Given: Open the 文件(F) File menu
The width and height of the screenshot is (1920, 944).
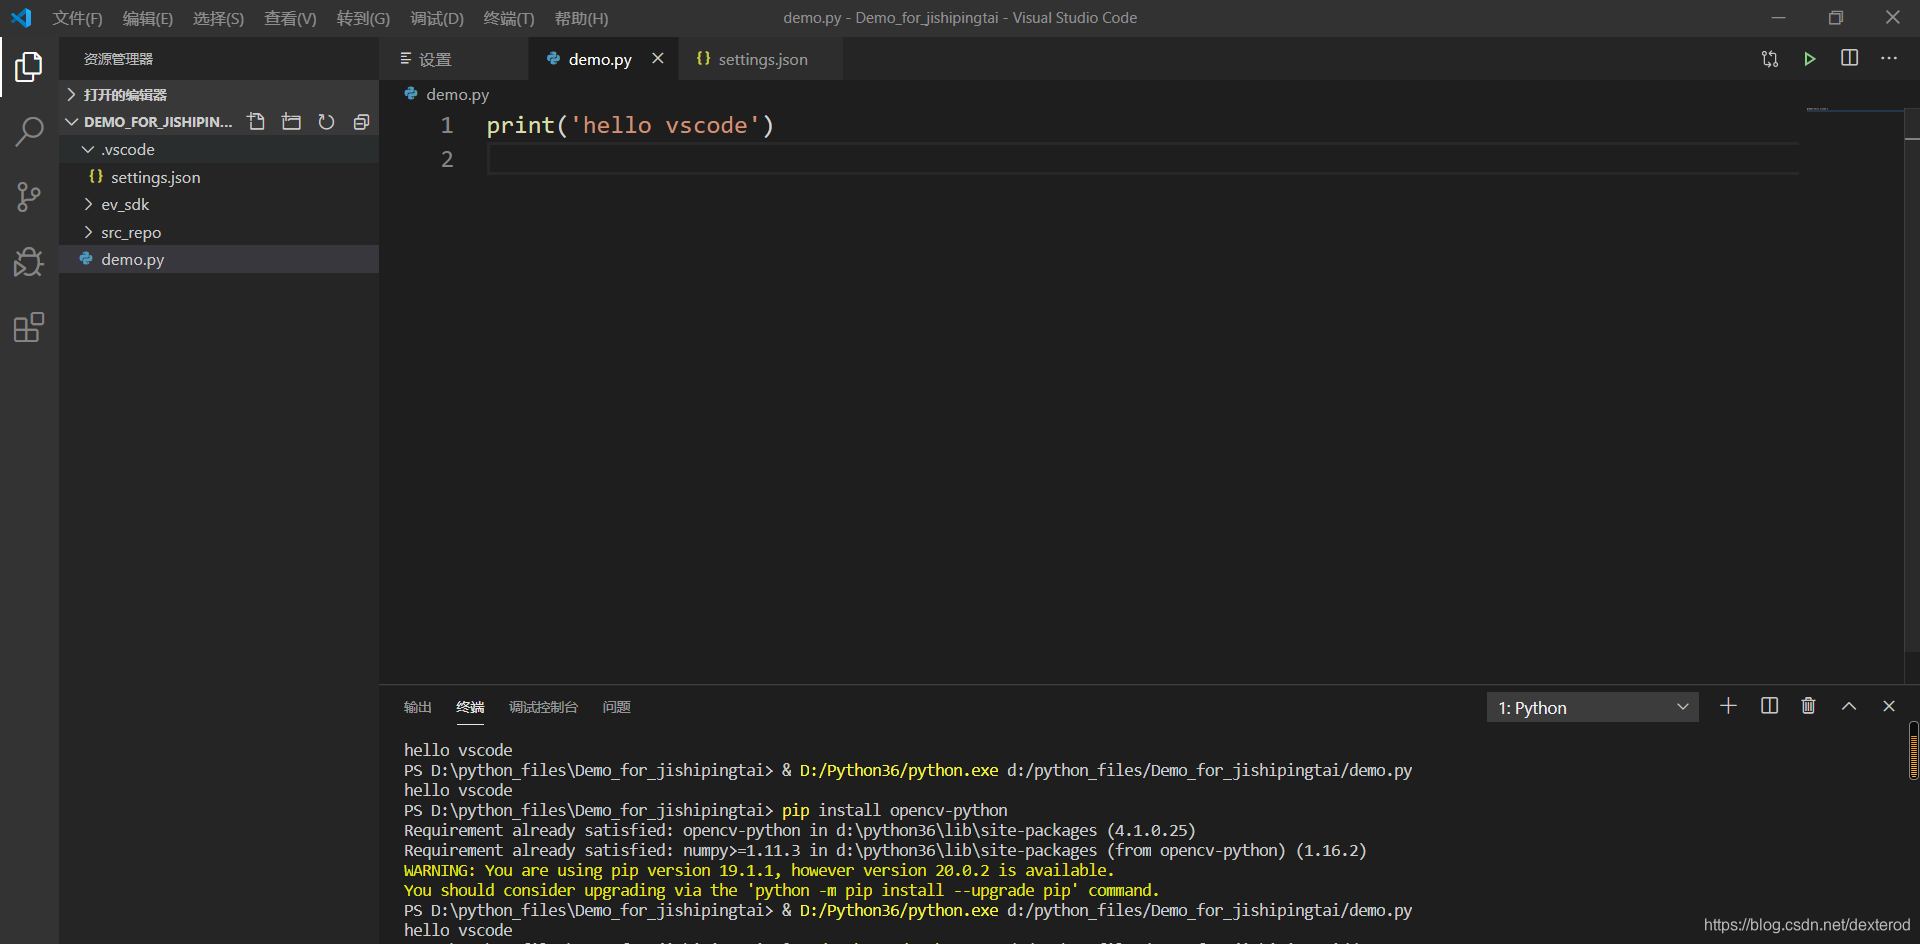Looking at the screenshot, I should pos(78,18).
